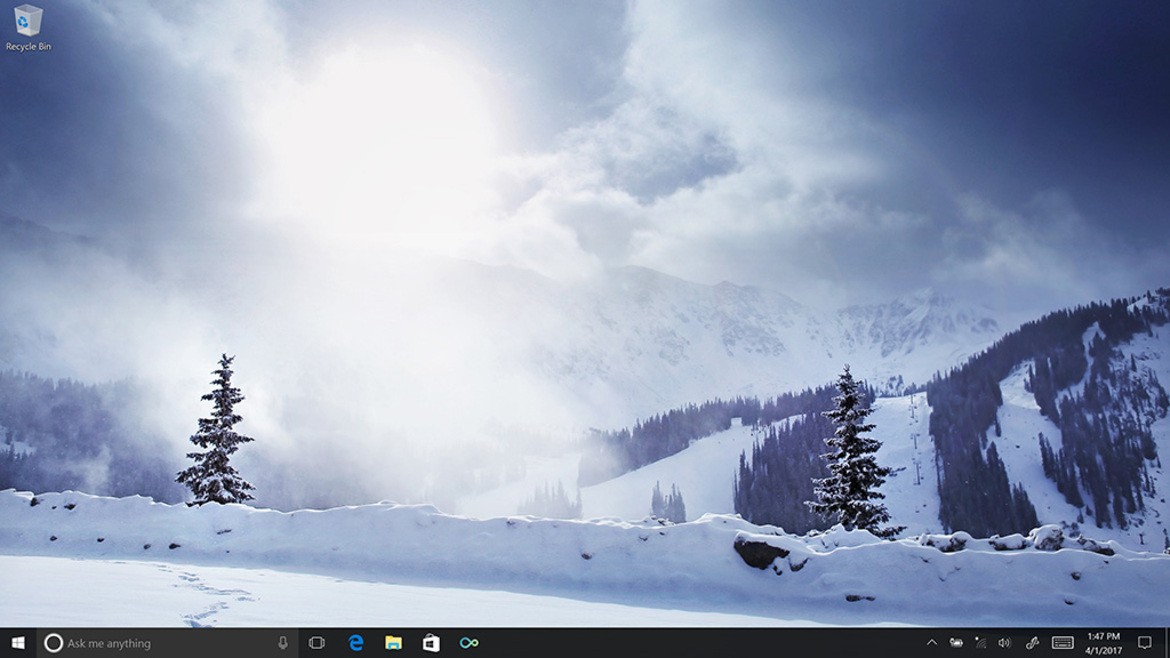
Task: Open the Windows Store taskbar icon
Action: point(431,642)
